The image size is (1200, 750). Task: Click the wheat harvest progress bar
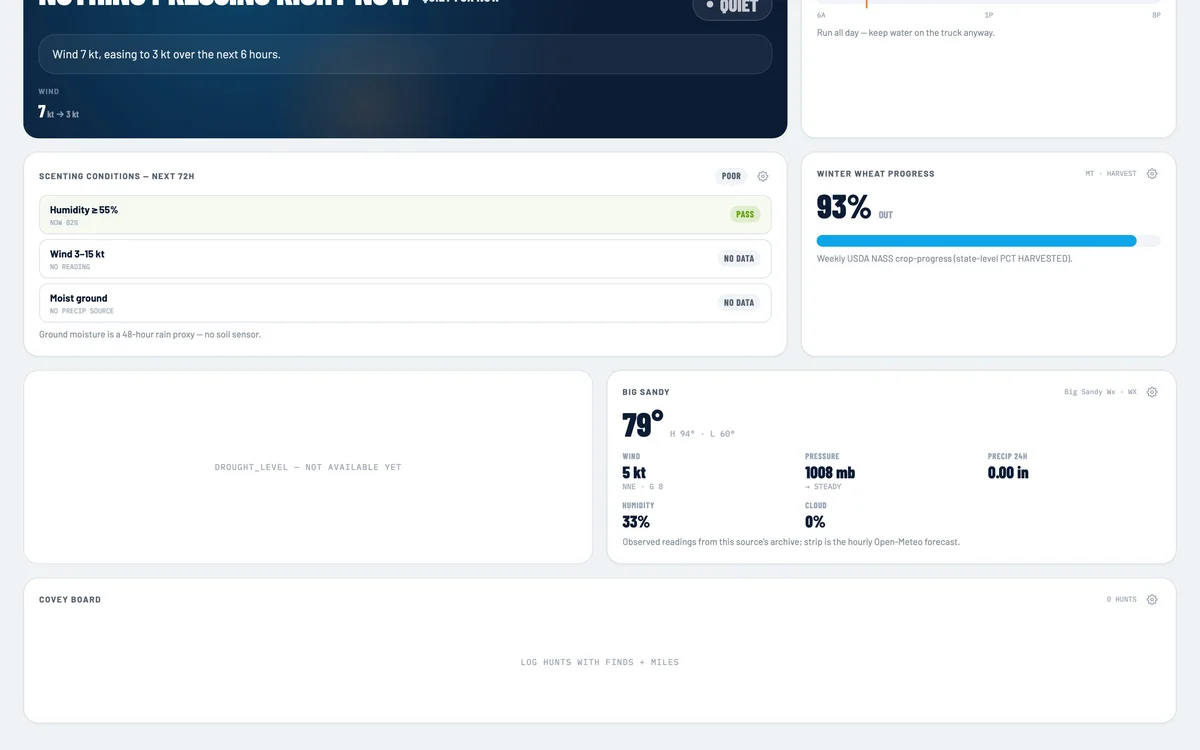tap(989, 241)
